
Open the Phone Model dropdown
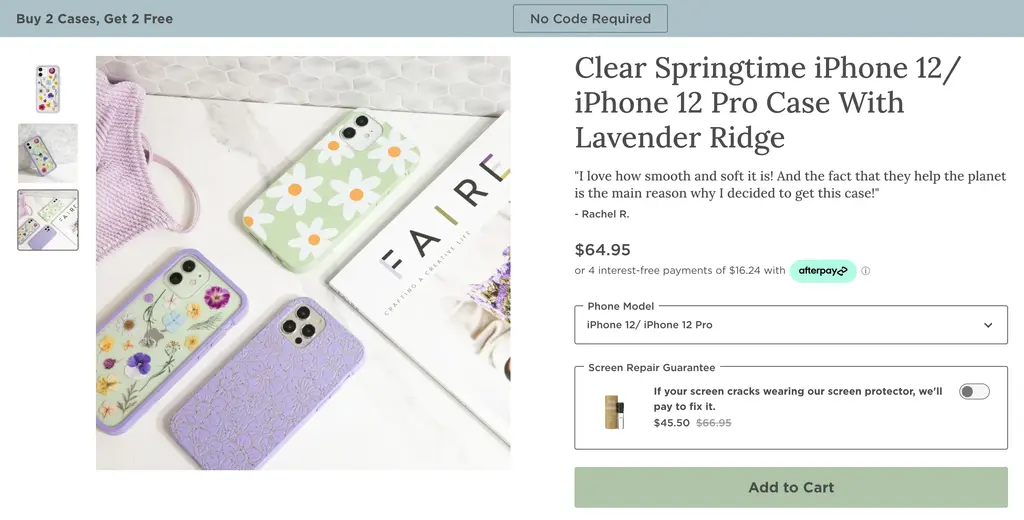point(790,325)
